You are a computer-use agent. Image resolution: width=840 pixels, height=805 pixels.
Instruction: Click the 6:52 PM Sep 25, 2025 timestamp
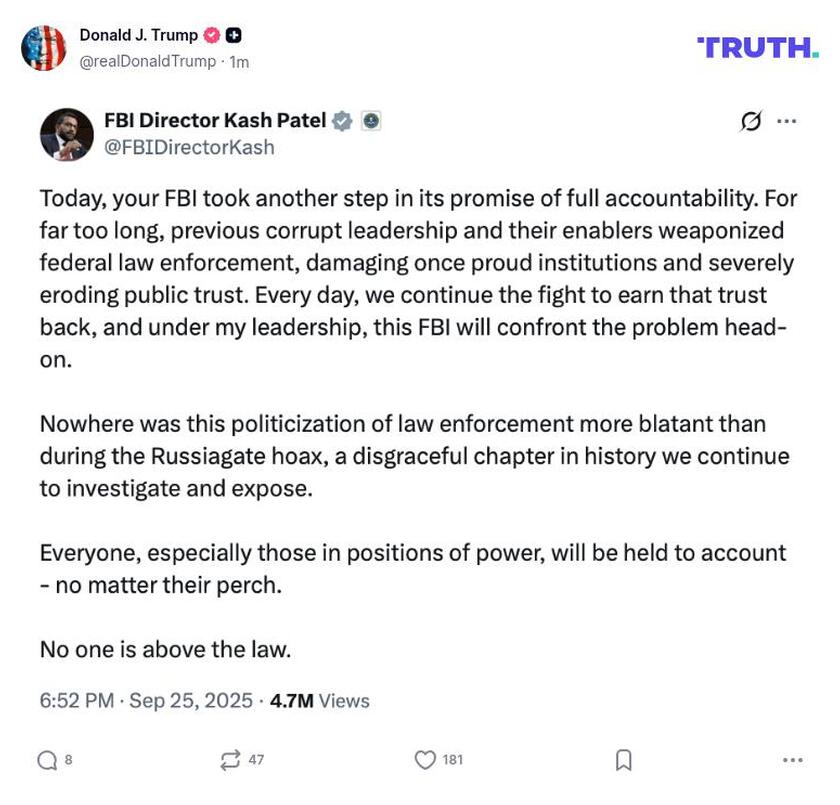click(x=146, y=701)
